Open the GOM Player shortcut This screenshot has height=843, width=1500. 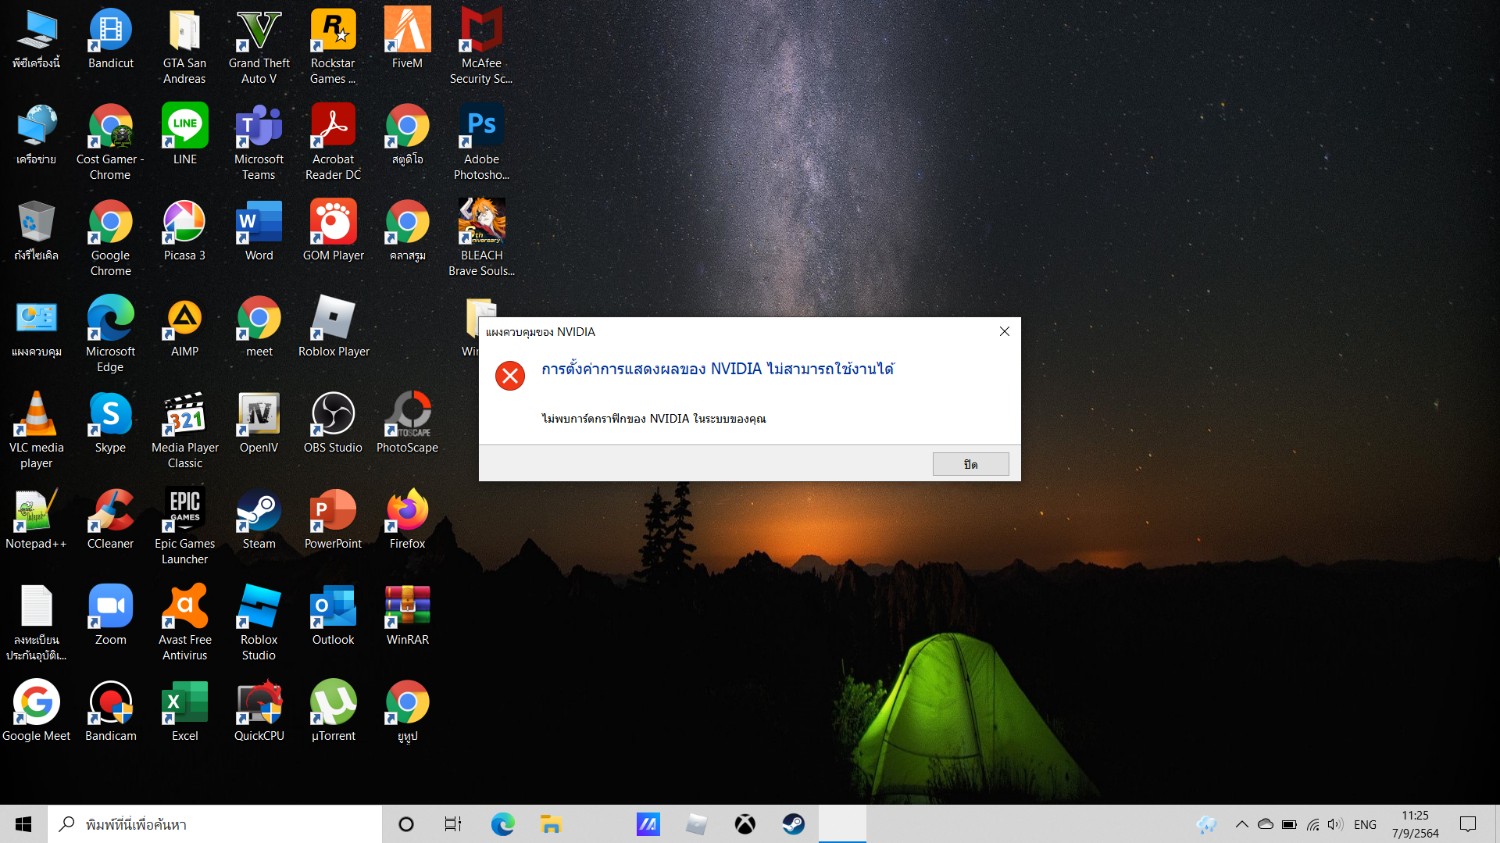tap(333, 231)
